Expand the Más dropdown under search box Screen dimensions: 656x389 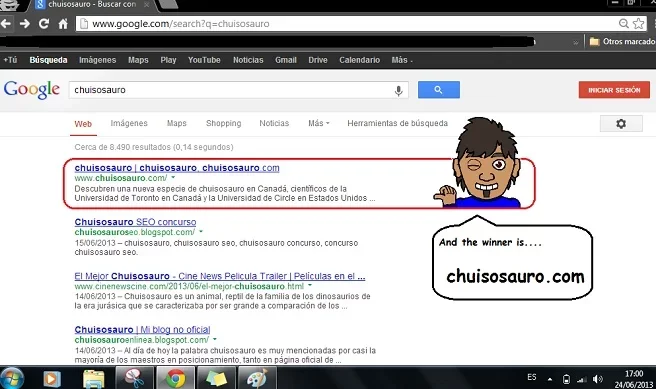319,123
